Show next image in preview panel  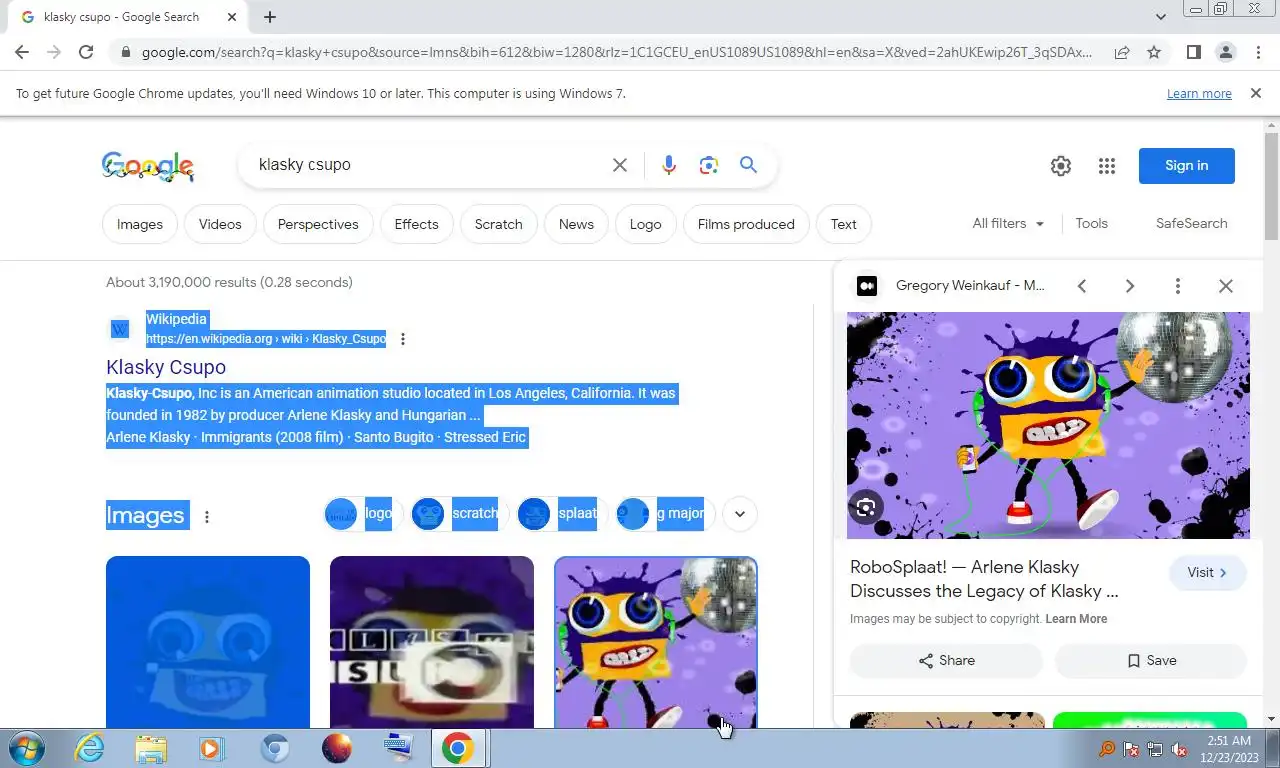click(1130, 286)
